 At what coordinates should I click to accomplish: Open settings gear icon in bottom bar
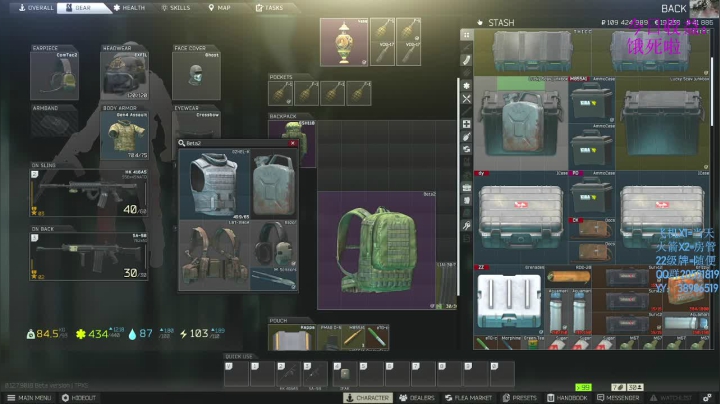point(707,398)
